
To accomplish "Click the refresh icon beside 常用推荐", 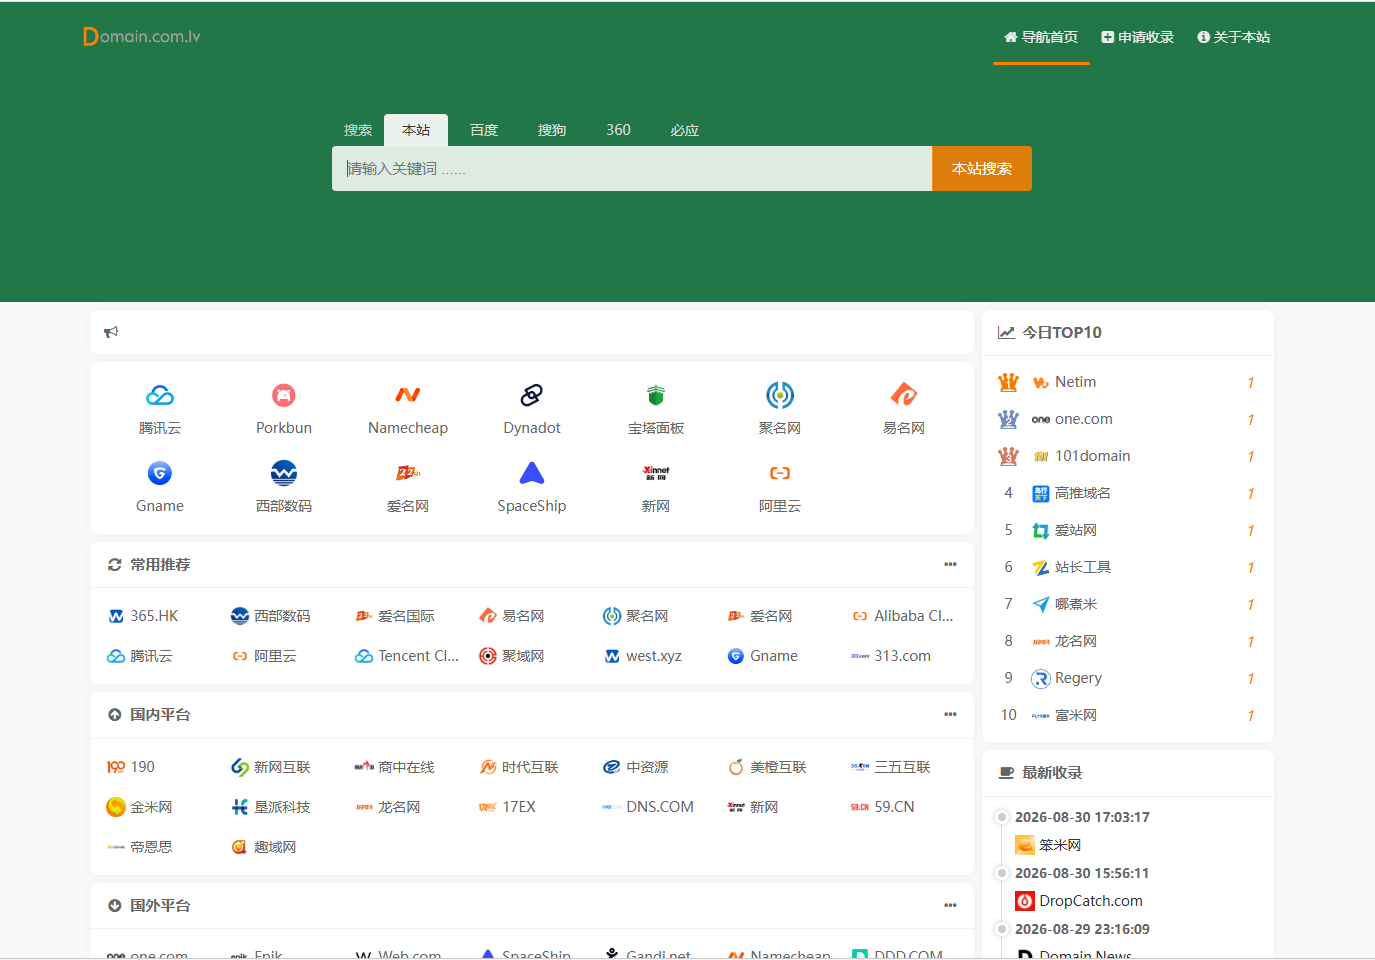I will [x=115, y=565].
